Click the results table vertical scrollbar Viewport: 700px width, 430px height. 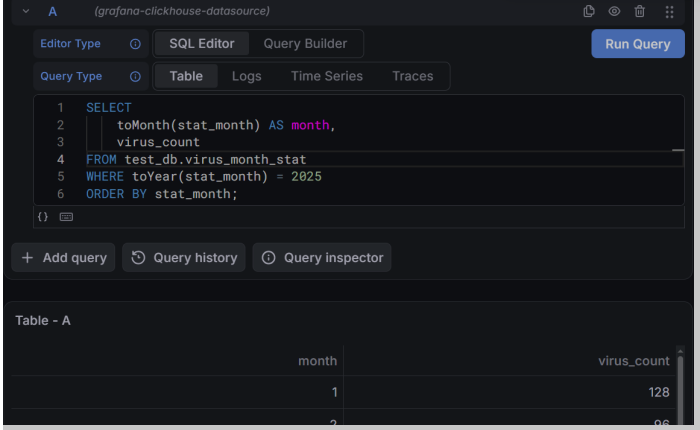[x=680, y=388]
